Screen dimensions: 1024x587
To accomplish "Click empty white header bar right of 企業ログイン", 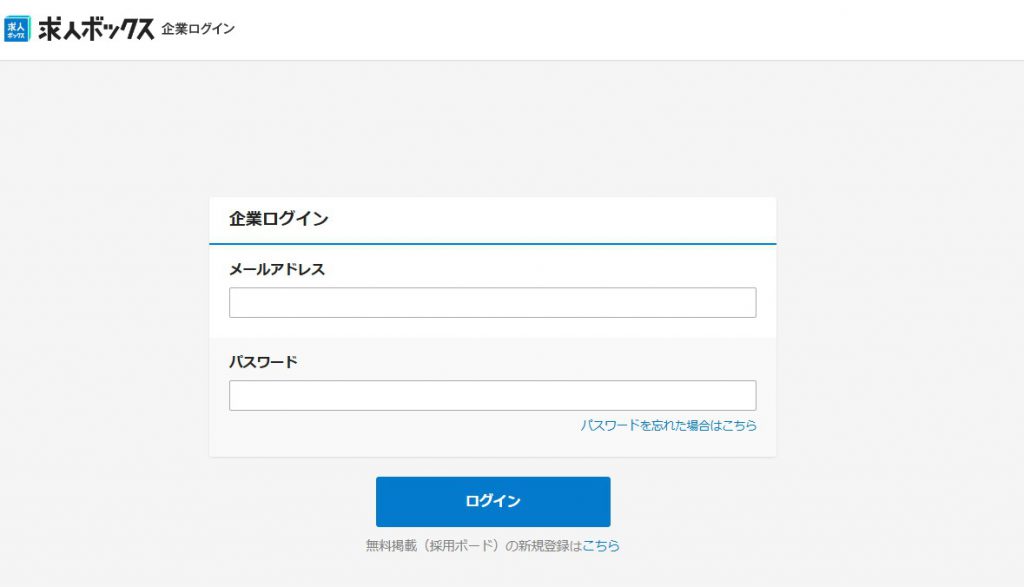I will click(627, 30).
